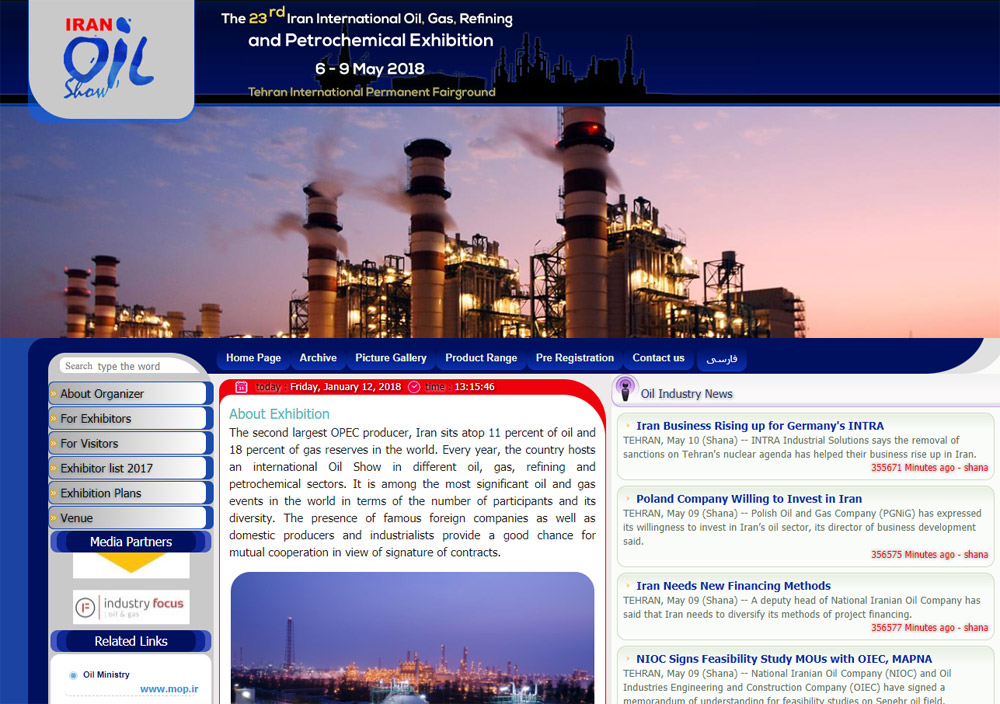This screenshot has height=704, width=1000.
Task: Click the time display 13:15:46
Action: [x=474, y=386]
